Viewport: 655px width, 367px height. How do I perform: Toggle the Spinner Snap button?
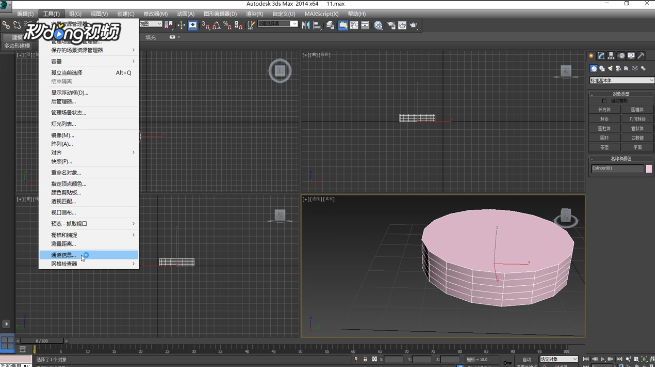pos(239,25)
